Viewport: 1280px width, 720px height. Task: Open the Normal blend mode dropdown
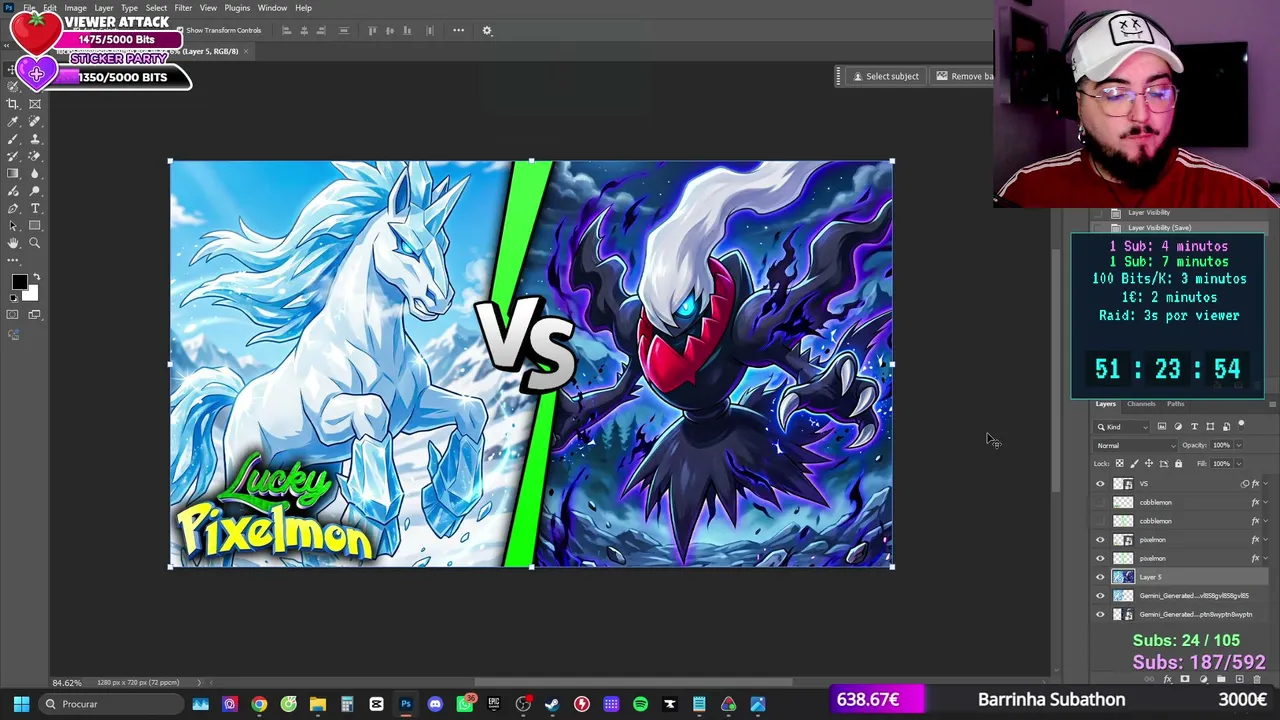click(x=1136, y=445)
